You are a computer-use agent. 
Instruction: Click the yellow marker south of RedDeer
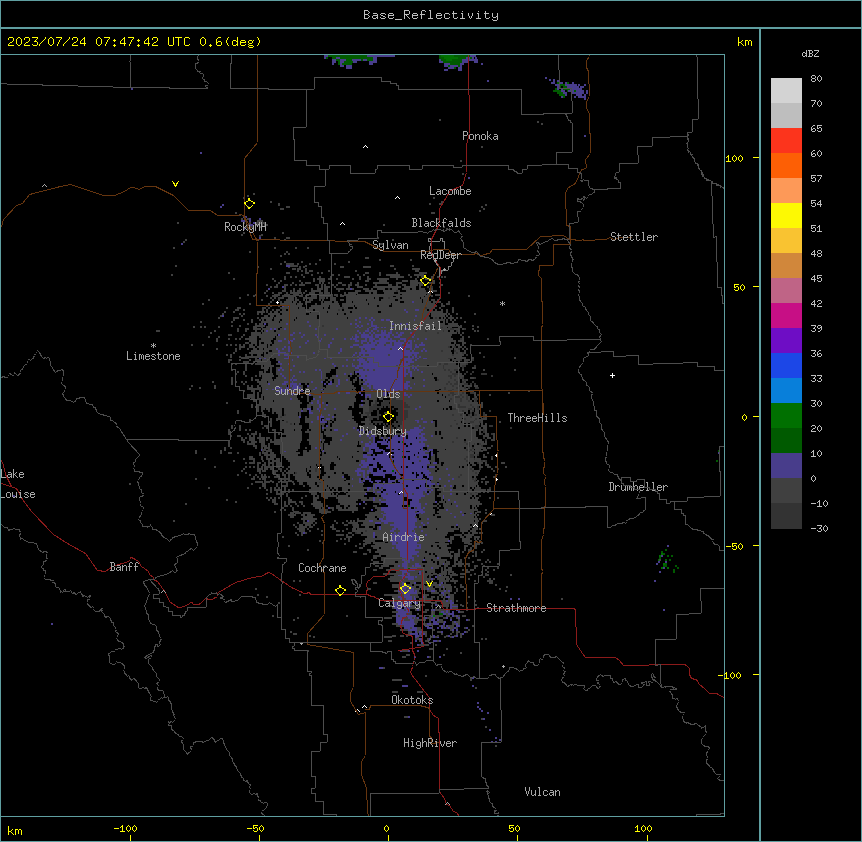(x=426, y=281)
